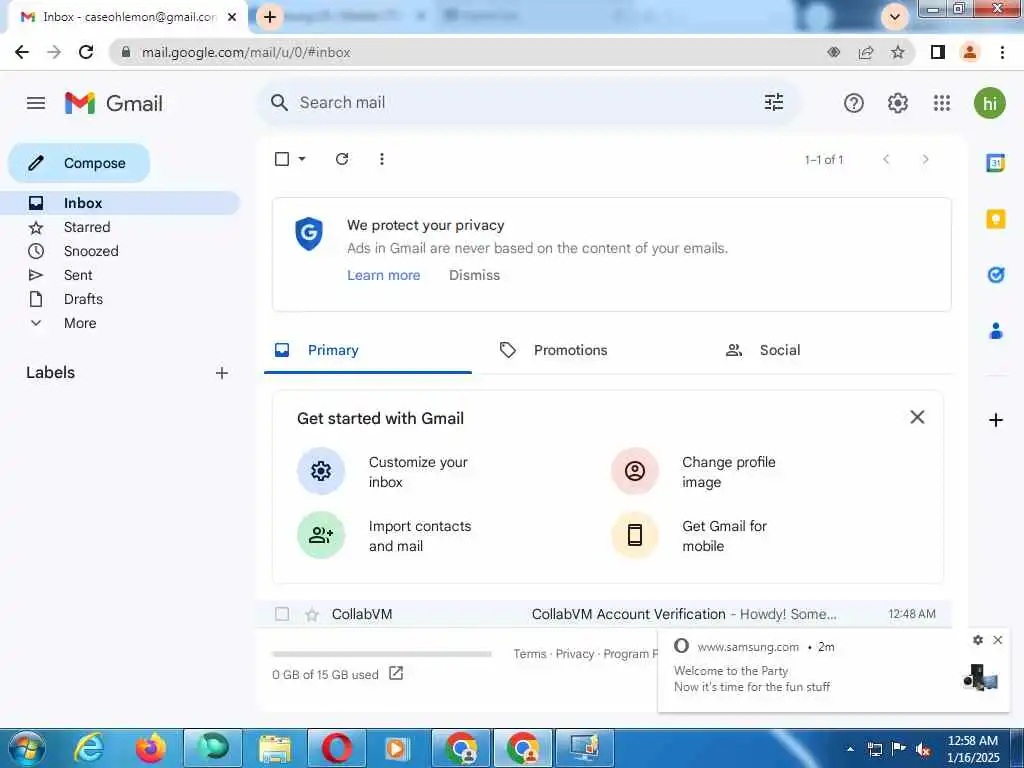
Task: Open the select dropdown arrow next to checkbox
Action: coord(302,159)
